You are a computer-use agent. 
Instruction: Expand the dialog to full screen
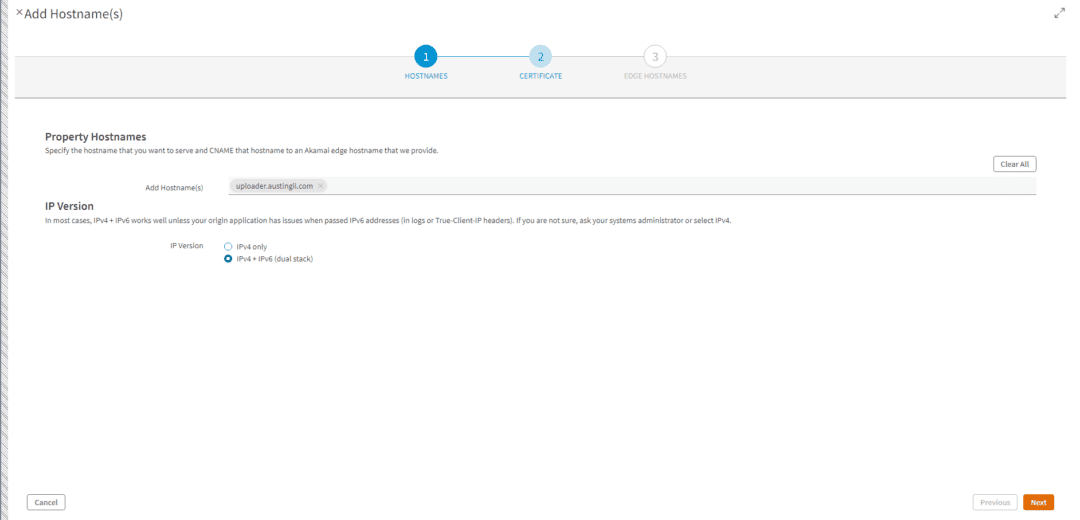pos(1059,13)
